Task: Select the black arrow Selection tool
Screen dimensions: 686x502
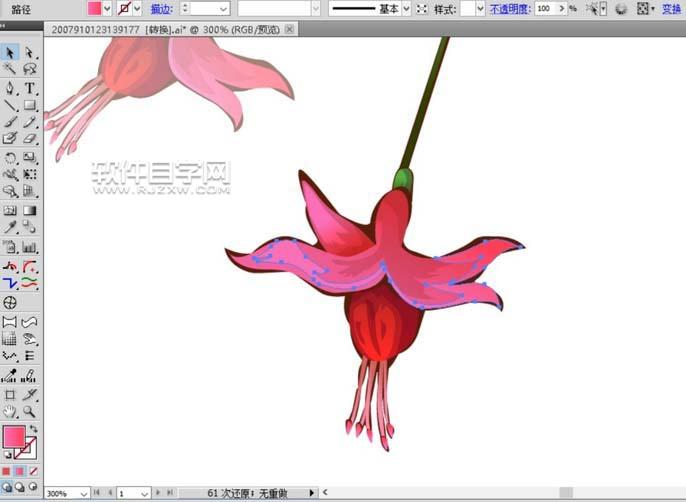Action: coord(10,52)
